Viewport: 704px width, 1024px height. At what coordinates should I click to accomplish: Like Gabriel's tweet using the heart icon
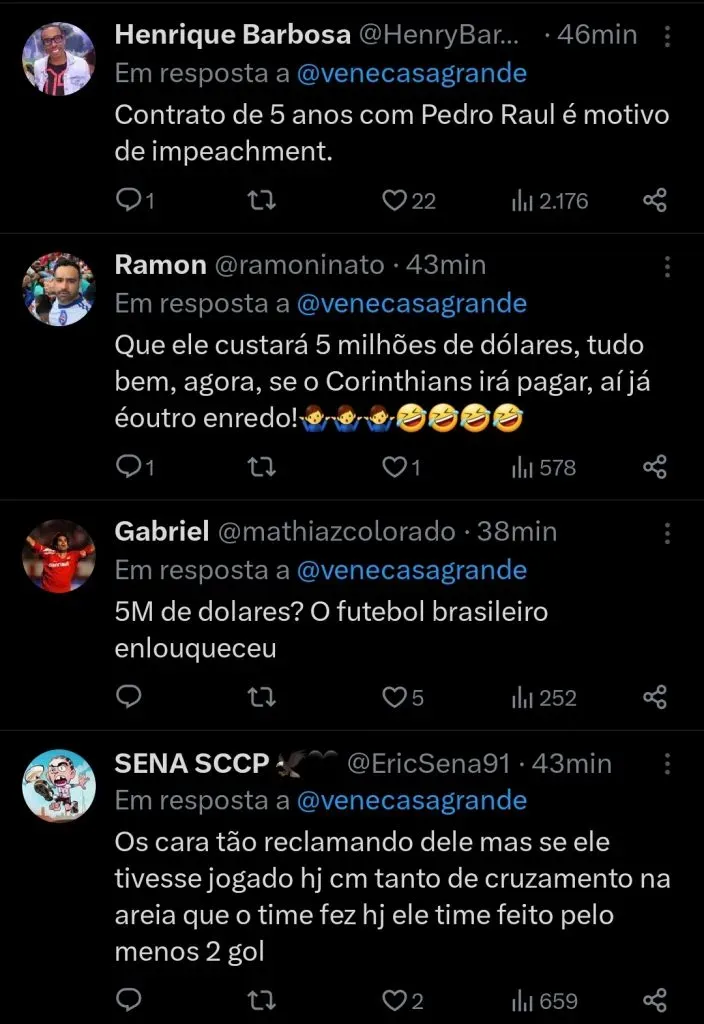click(394, 697)
